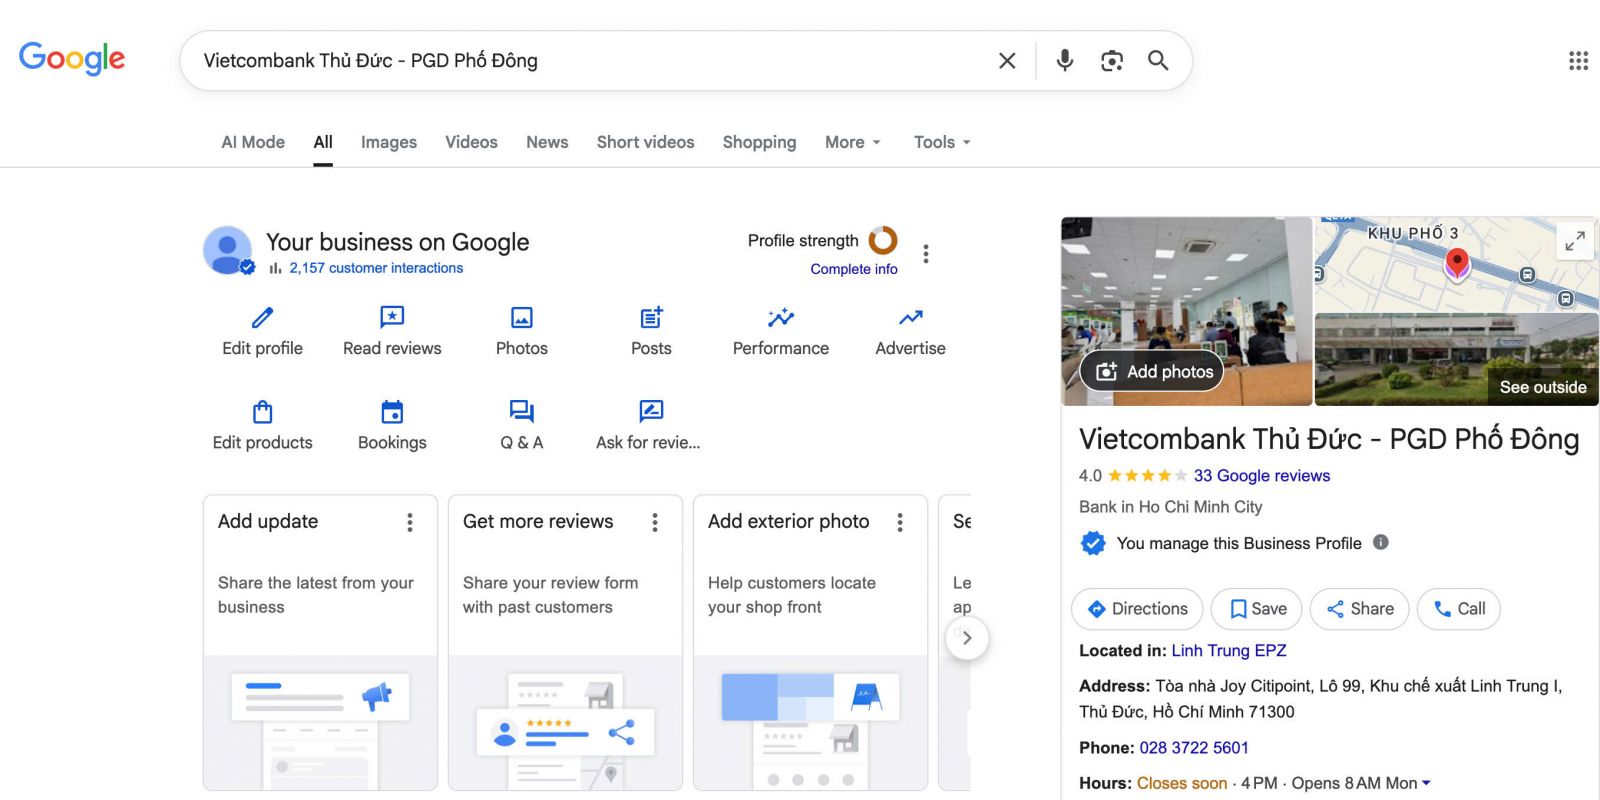
Task: Click the business account avatar
Action: tap(228, 250)
